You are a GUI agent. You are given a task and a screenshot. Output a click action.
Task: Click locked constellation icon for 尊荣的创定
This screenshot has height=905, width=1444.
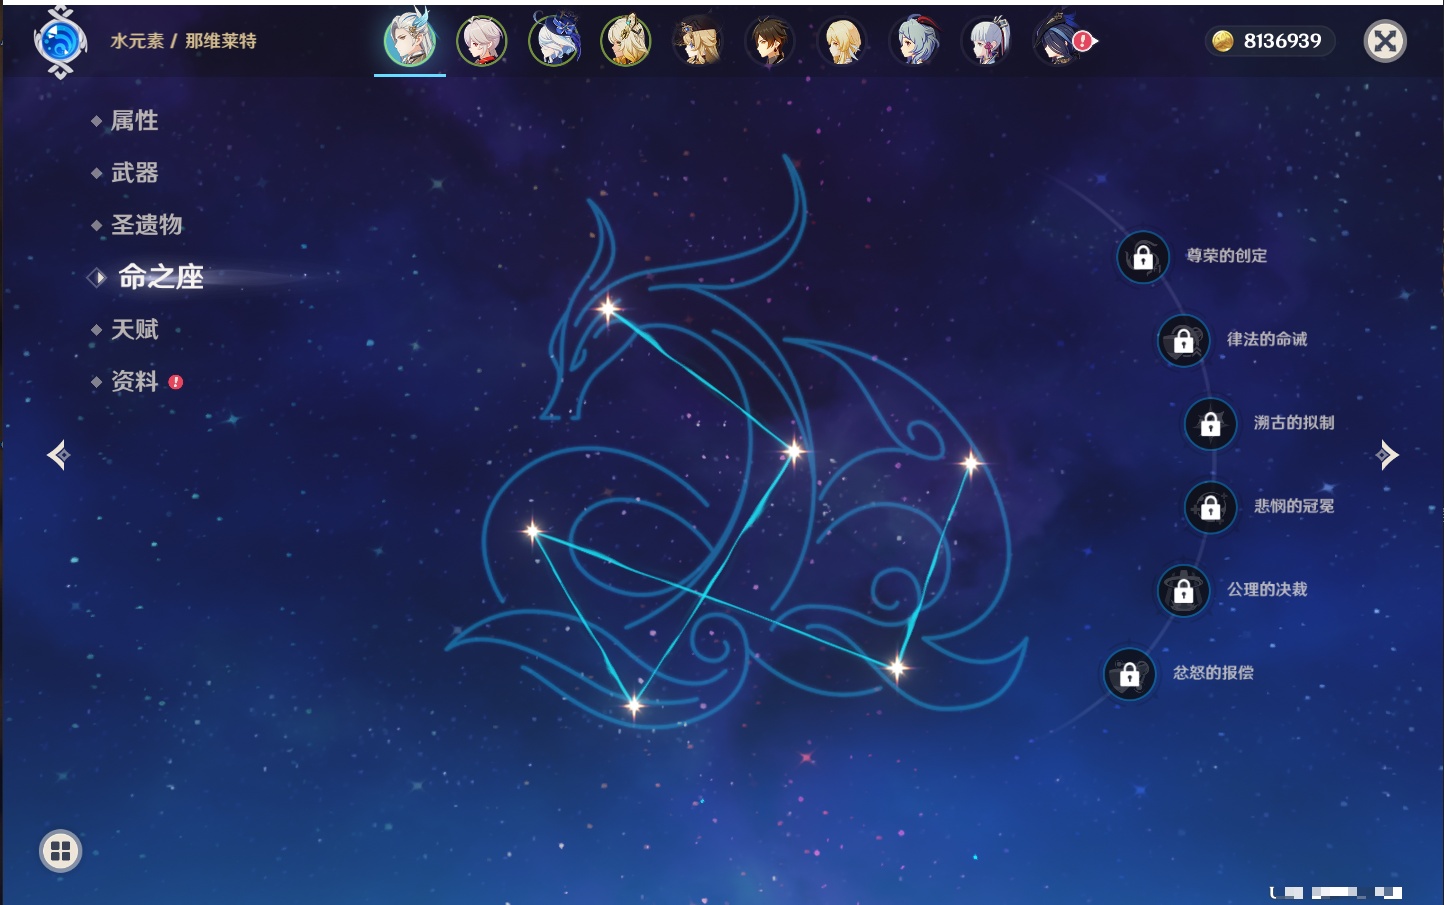(1143, 257)
